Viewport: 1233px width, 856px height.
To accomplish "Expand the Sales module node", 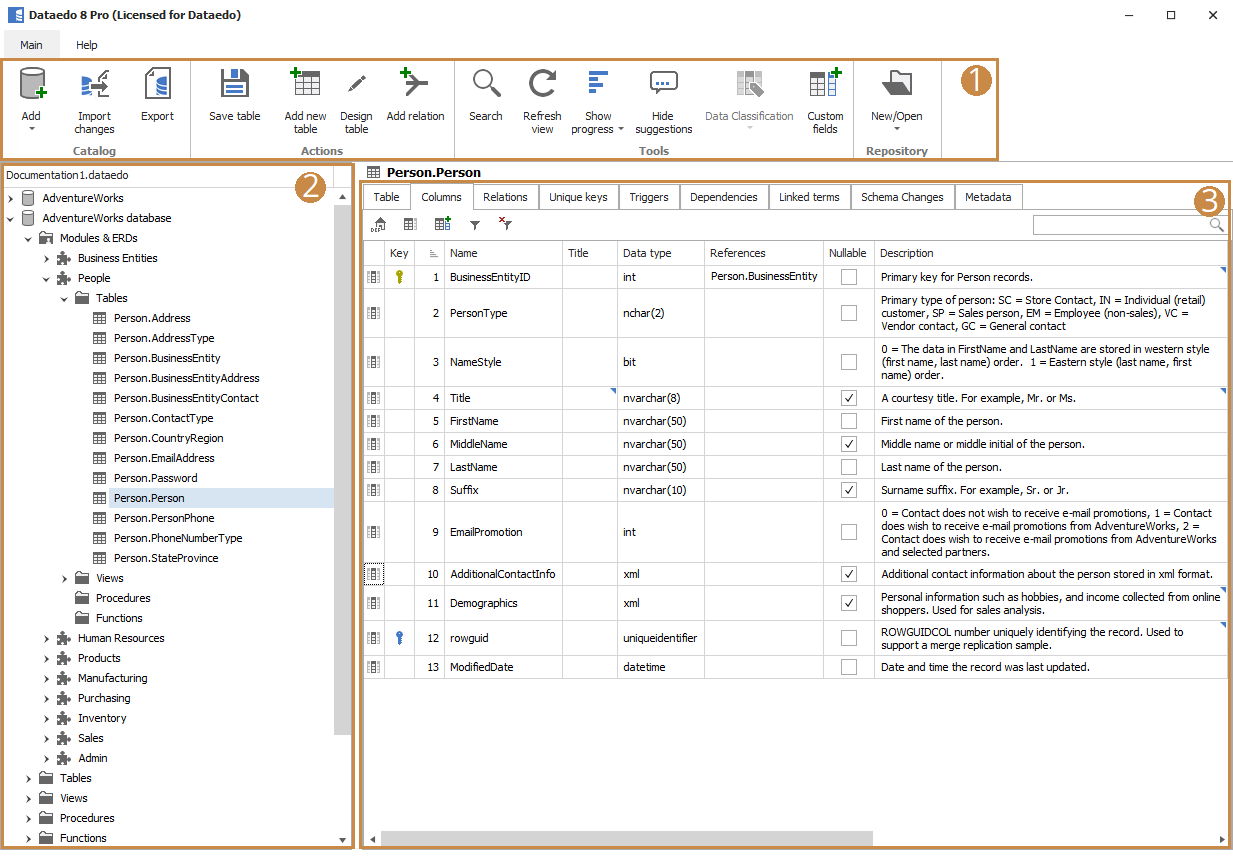I will click(46, 738).
